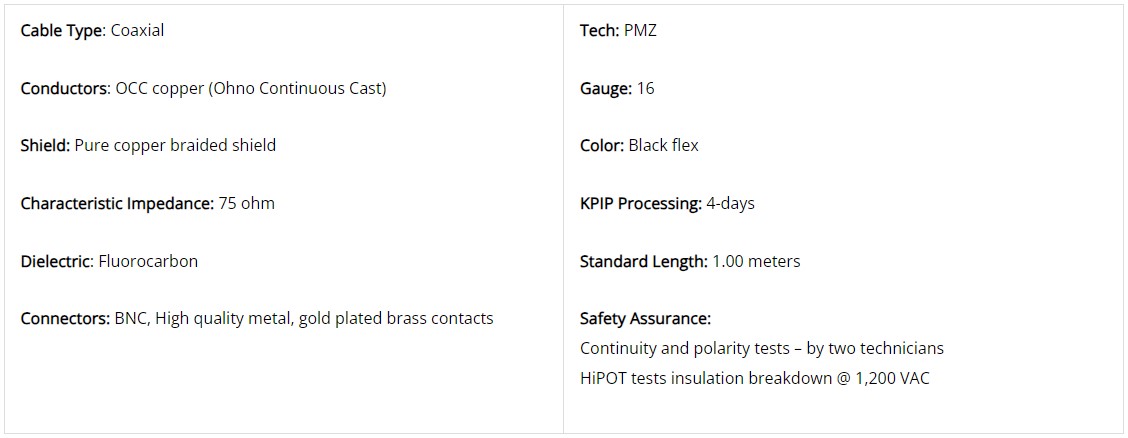This screenshot has height=438, width=1128.
Task: Click the Conductors label
Action: [x=65, y=88]
